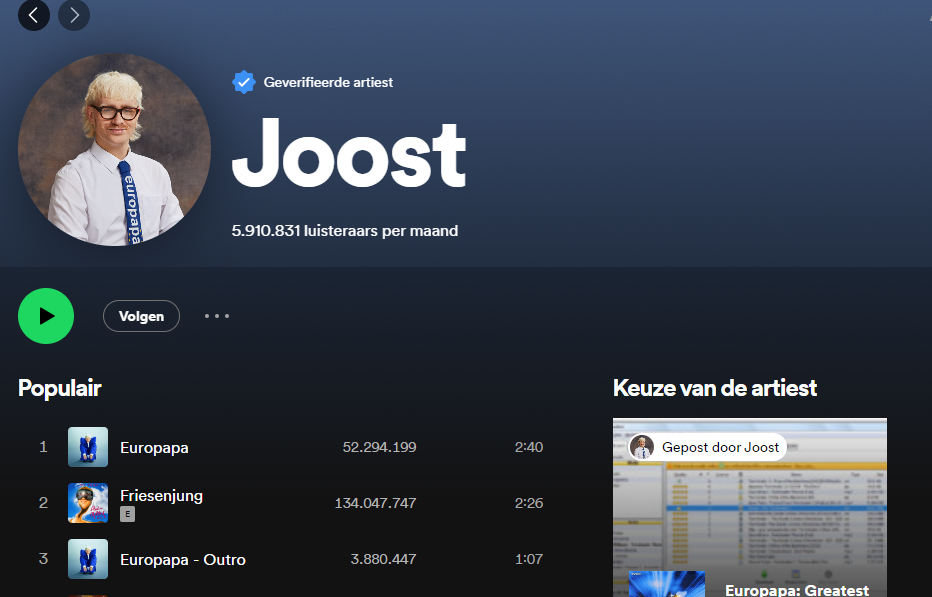This screenshot has width=932, height=597.
Task: Select the Friesenjung track title
Action: 161,495
